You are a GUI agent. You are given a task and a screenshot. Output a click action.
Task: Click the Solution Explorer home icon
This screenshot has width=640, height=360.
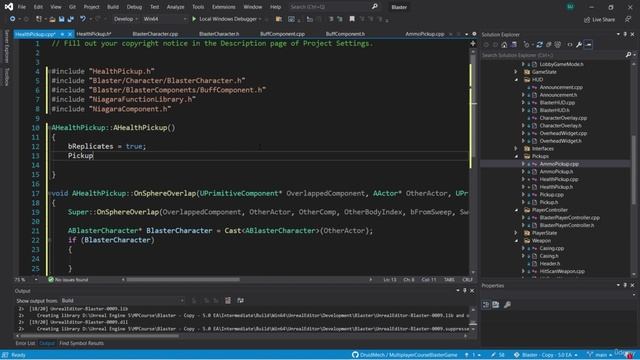(504, 44)
